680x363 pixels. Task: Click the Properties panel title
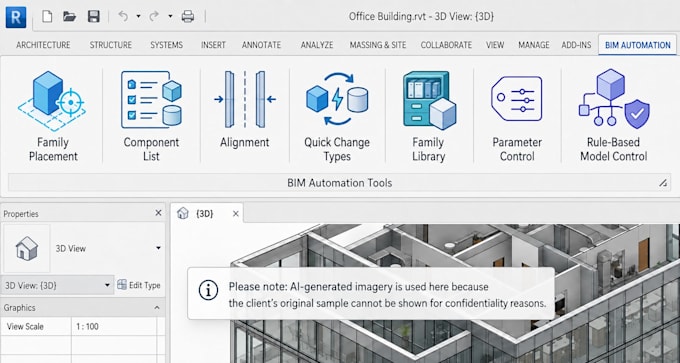21,214
